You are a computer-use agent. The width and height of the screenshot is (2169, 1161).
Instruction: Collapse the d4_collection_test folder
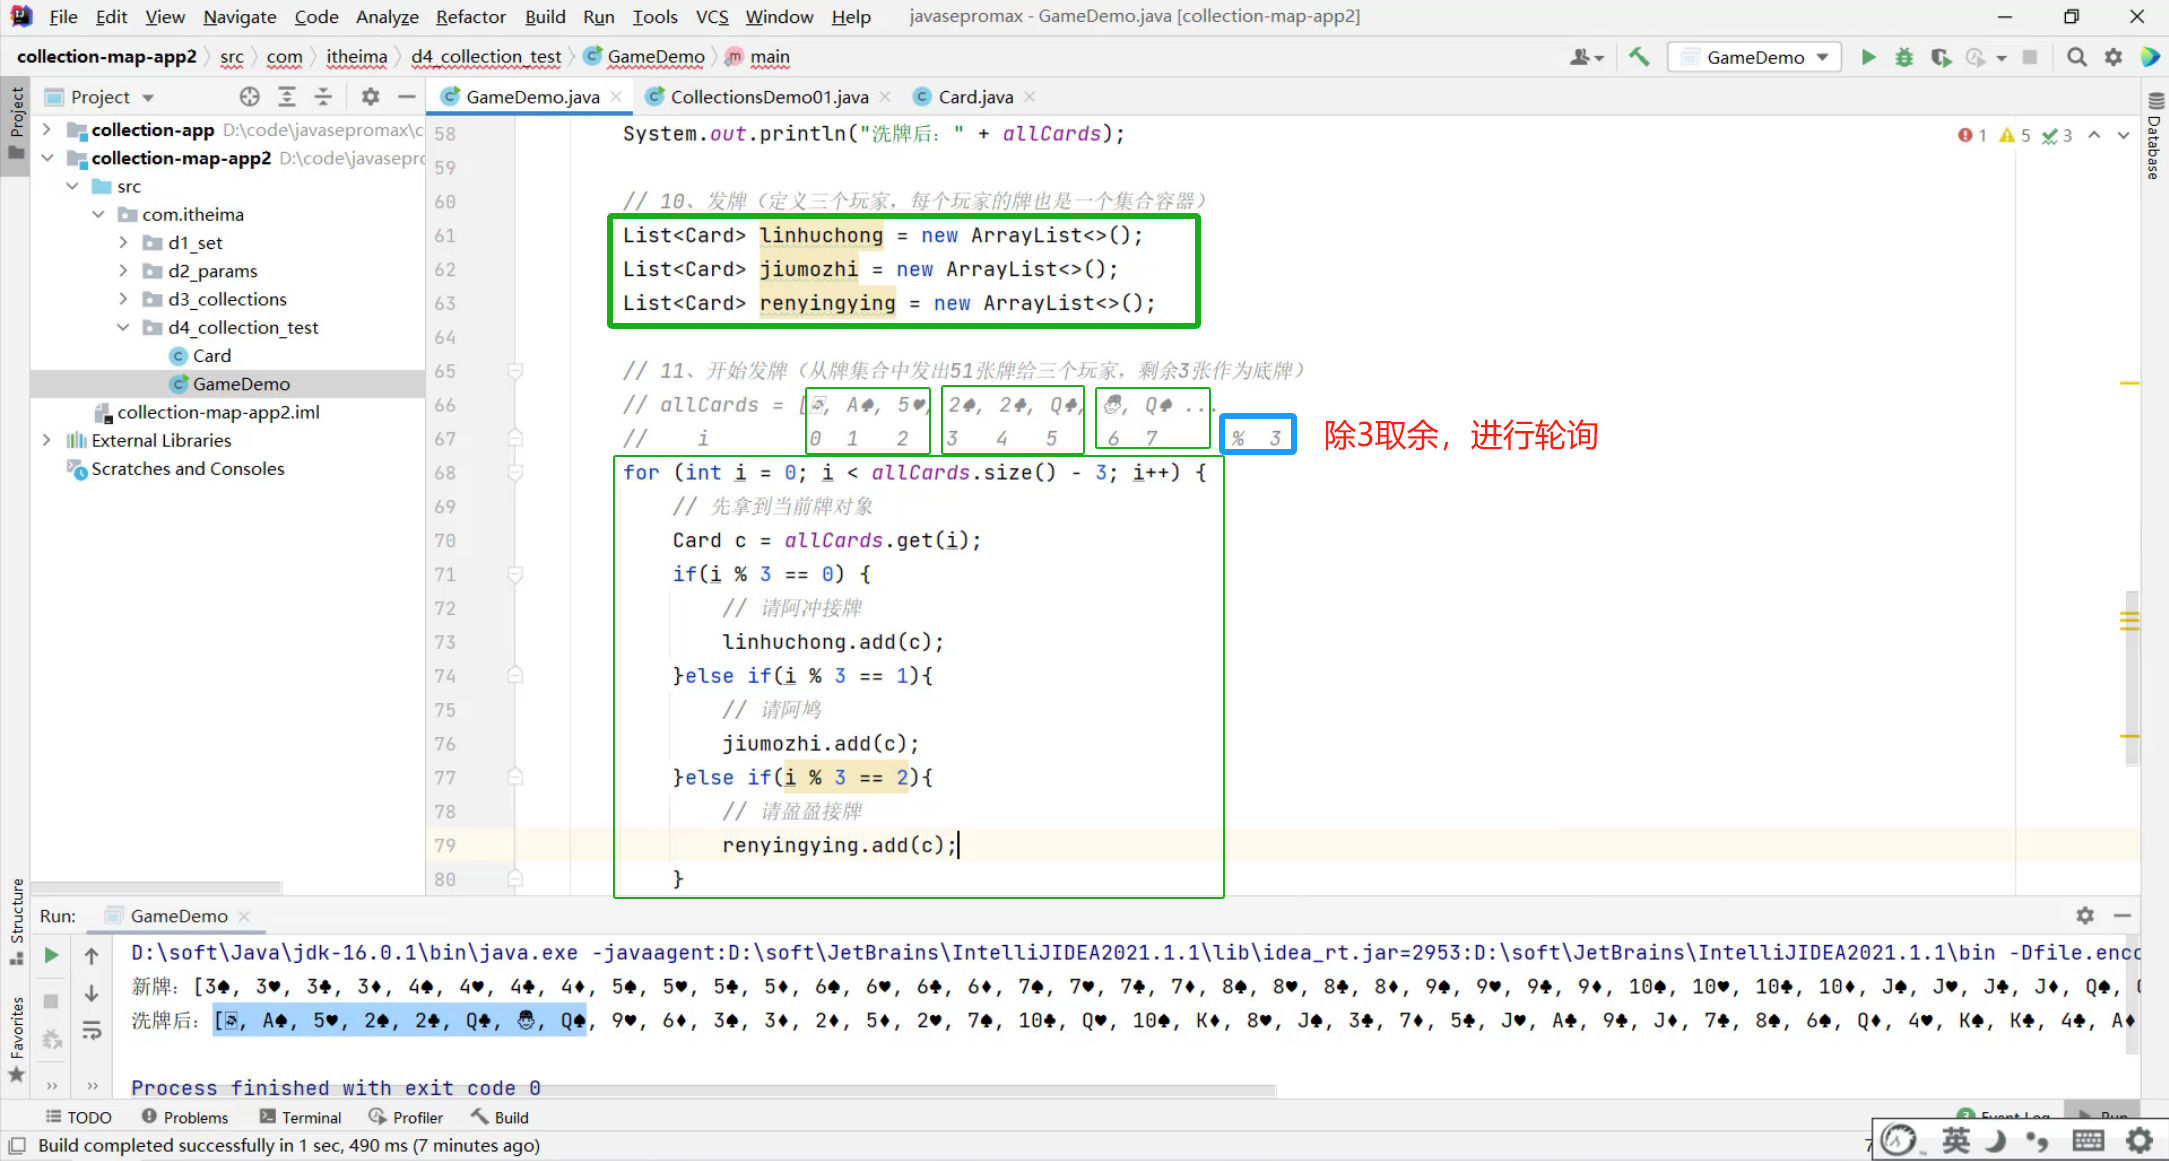tap(123, 327)
